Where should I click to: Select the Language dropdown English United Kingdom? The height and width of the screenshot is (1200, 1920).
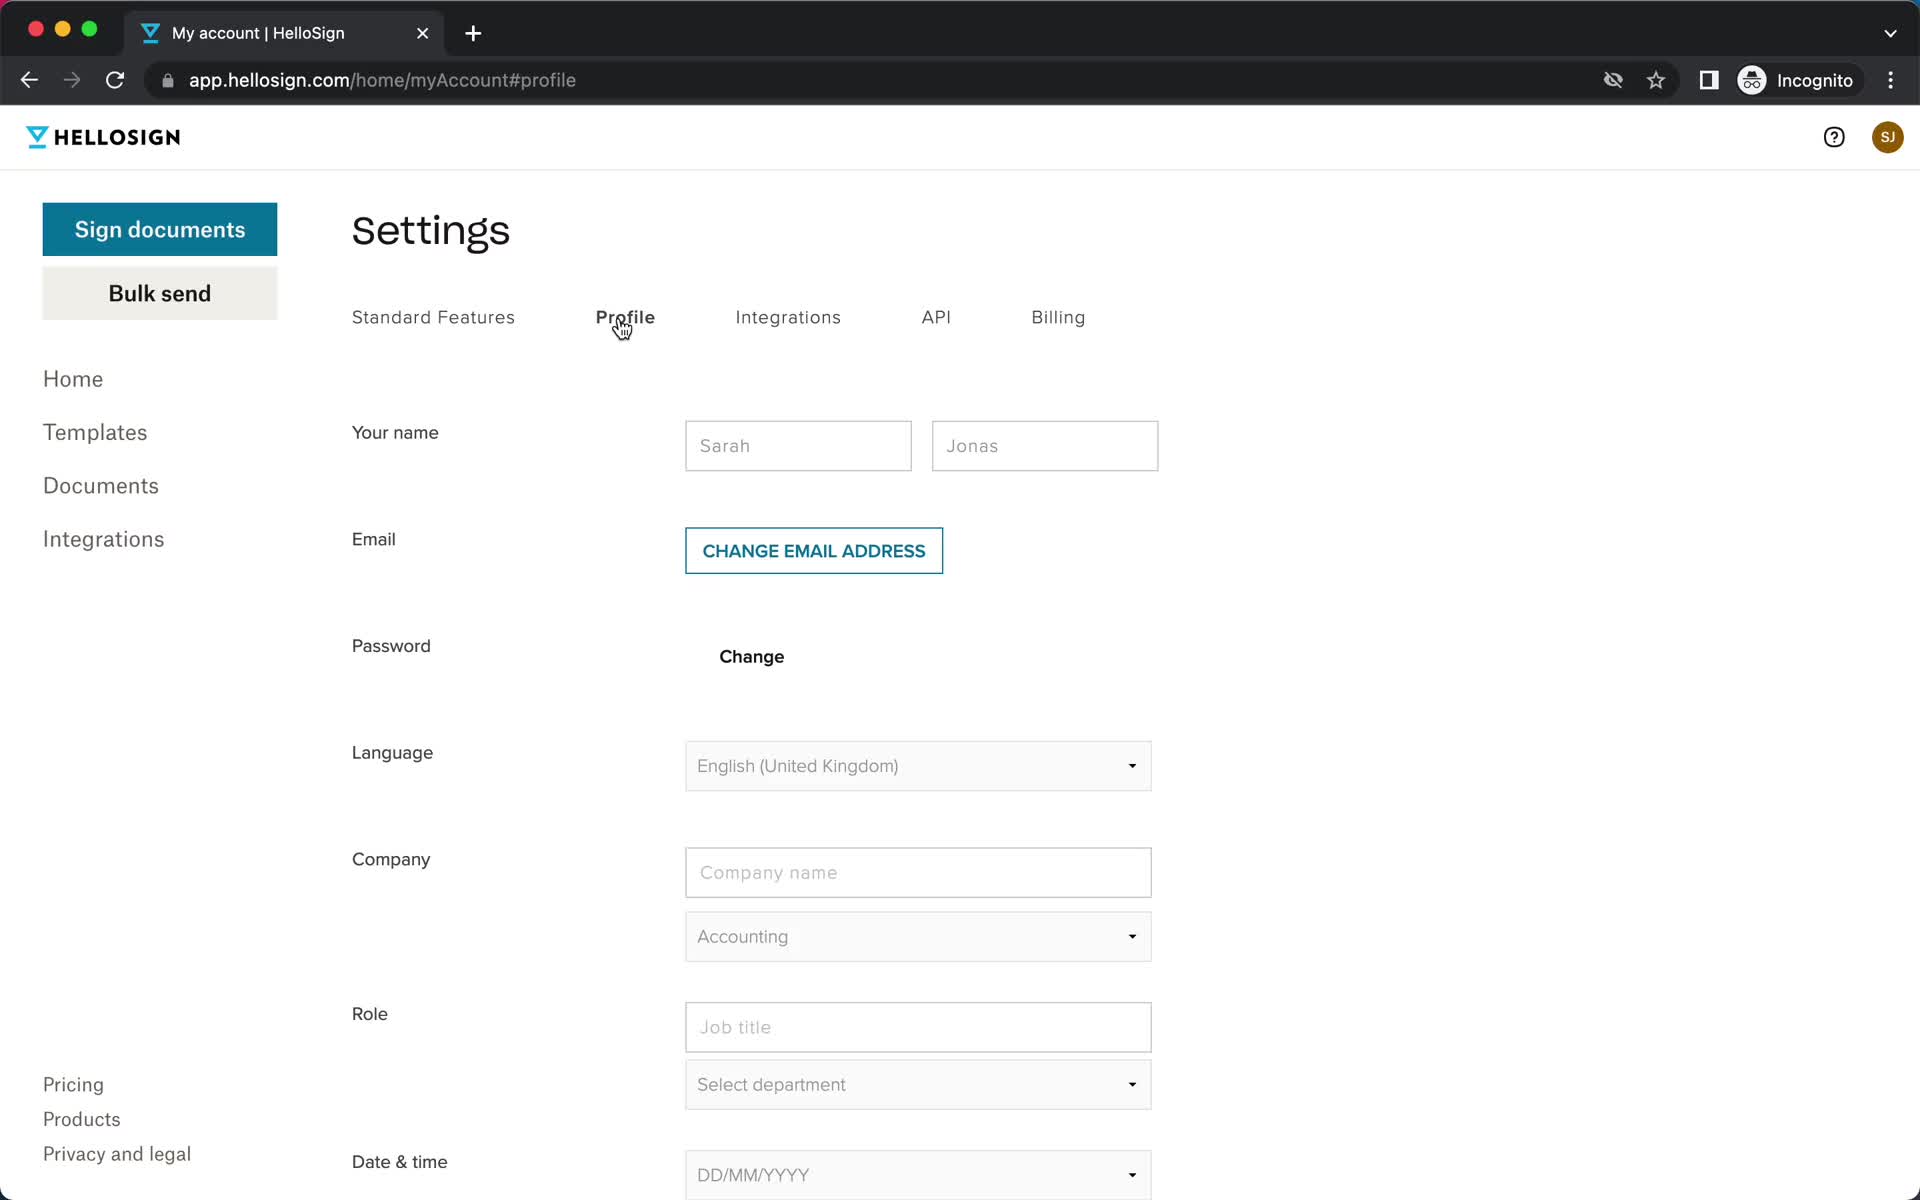click(919, 766)
